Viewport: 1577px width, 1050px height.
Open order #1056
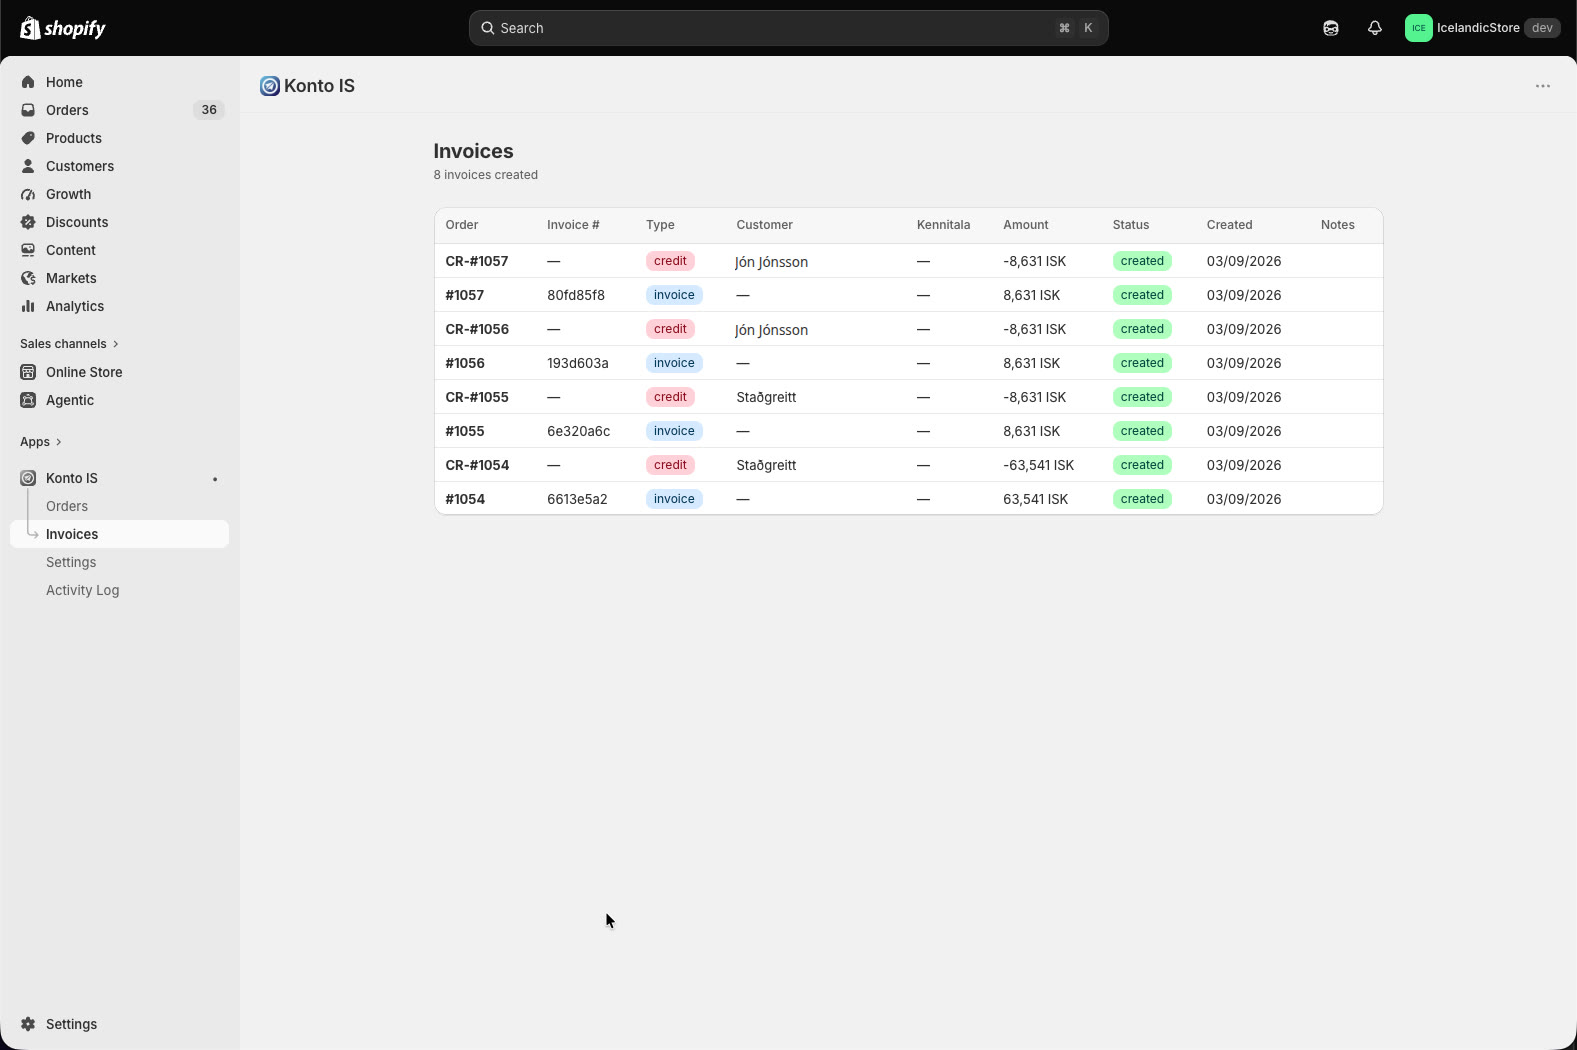(465, 363)
